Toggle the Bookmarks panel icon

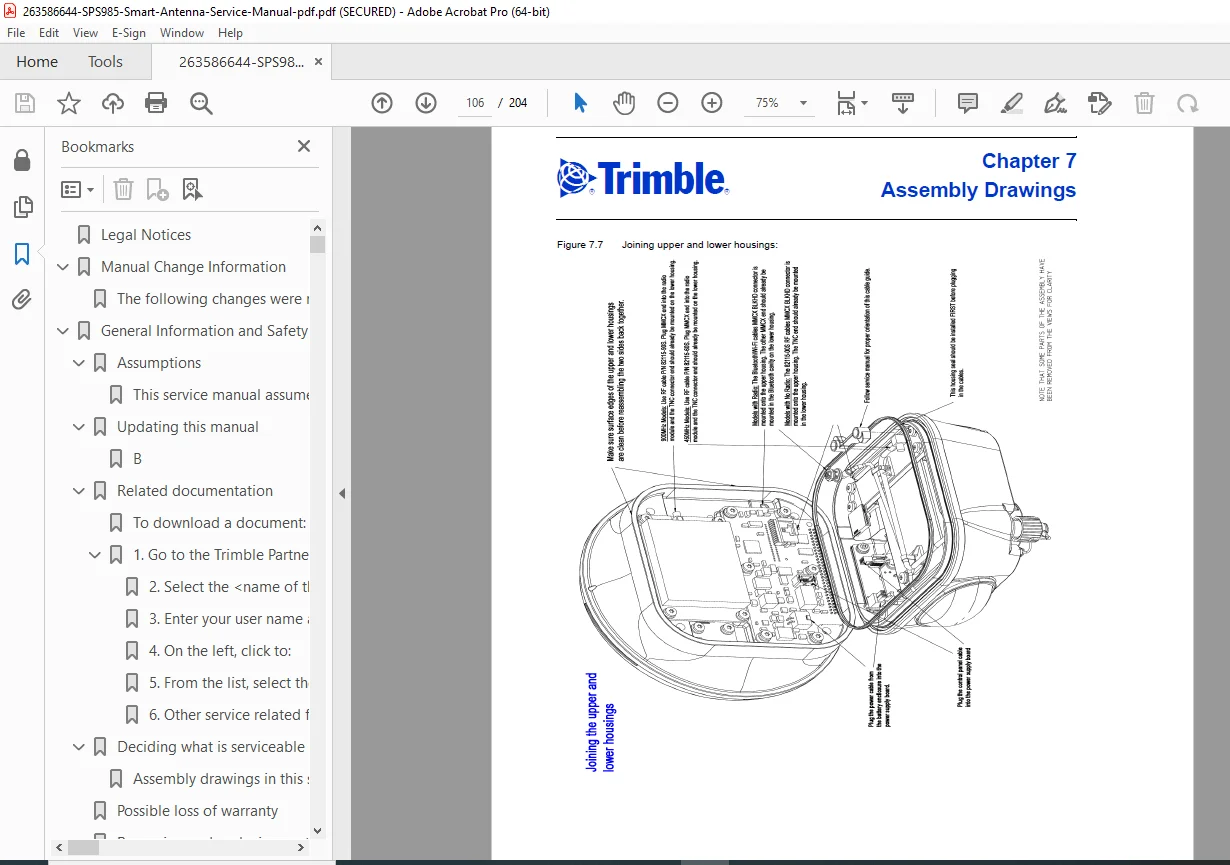pos(22,254)
